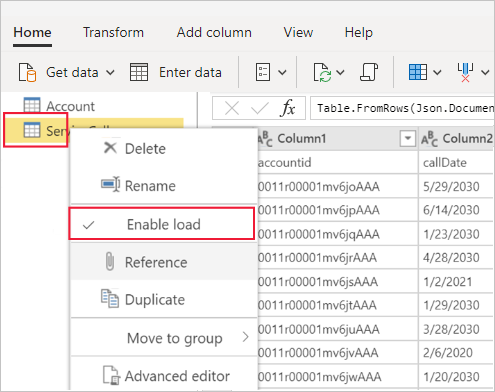Expand the Move to group submenu

click(164, 338)
